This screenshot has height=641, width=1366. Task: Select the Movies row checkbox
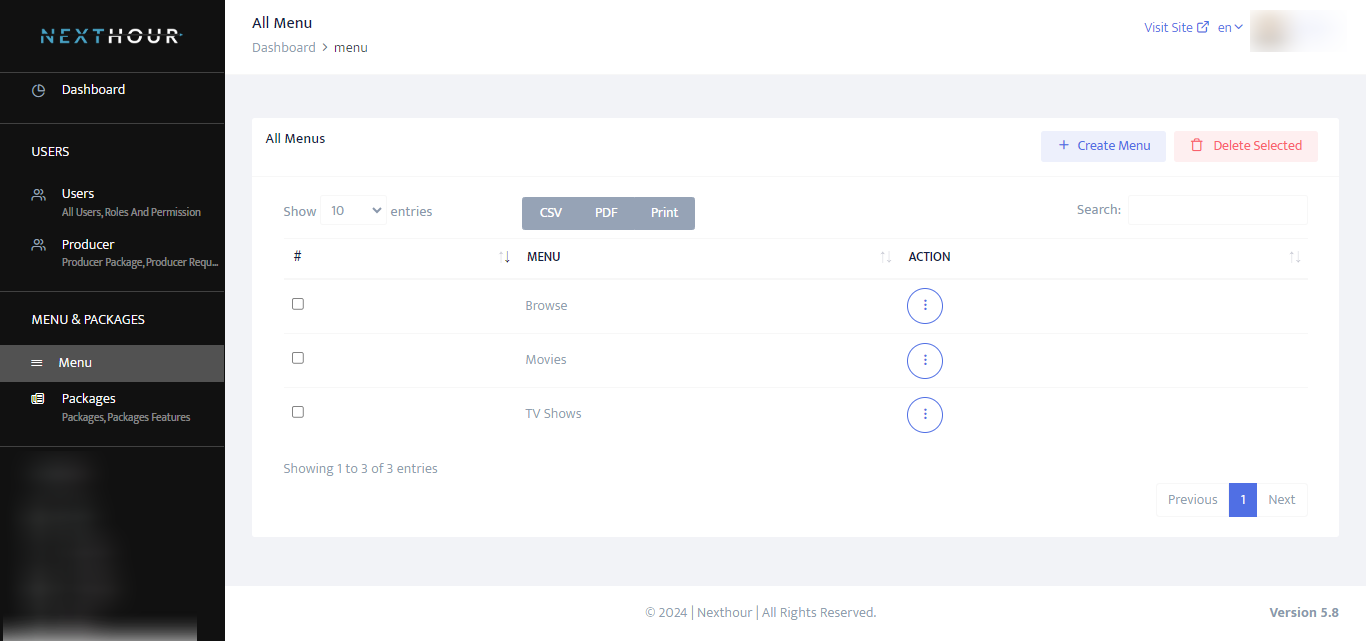point(297,357)
